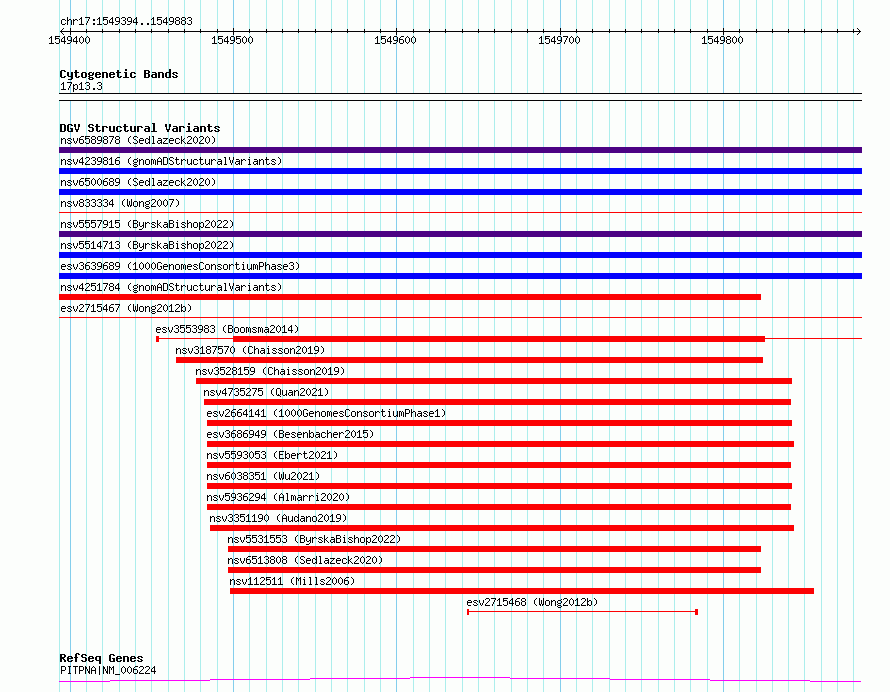Click nsv4735275 (Quan2021) label

(266, 392)
